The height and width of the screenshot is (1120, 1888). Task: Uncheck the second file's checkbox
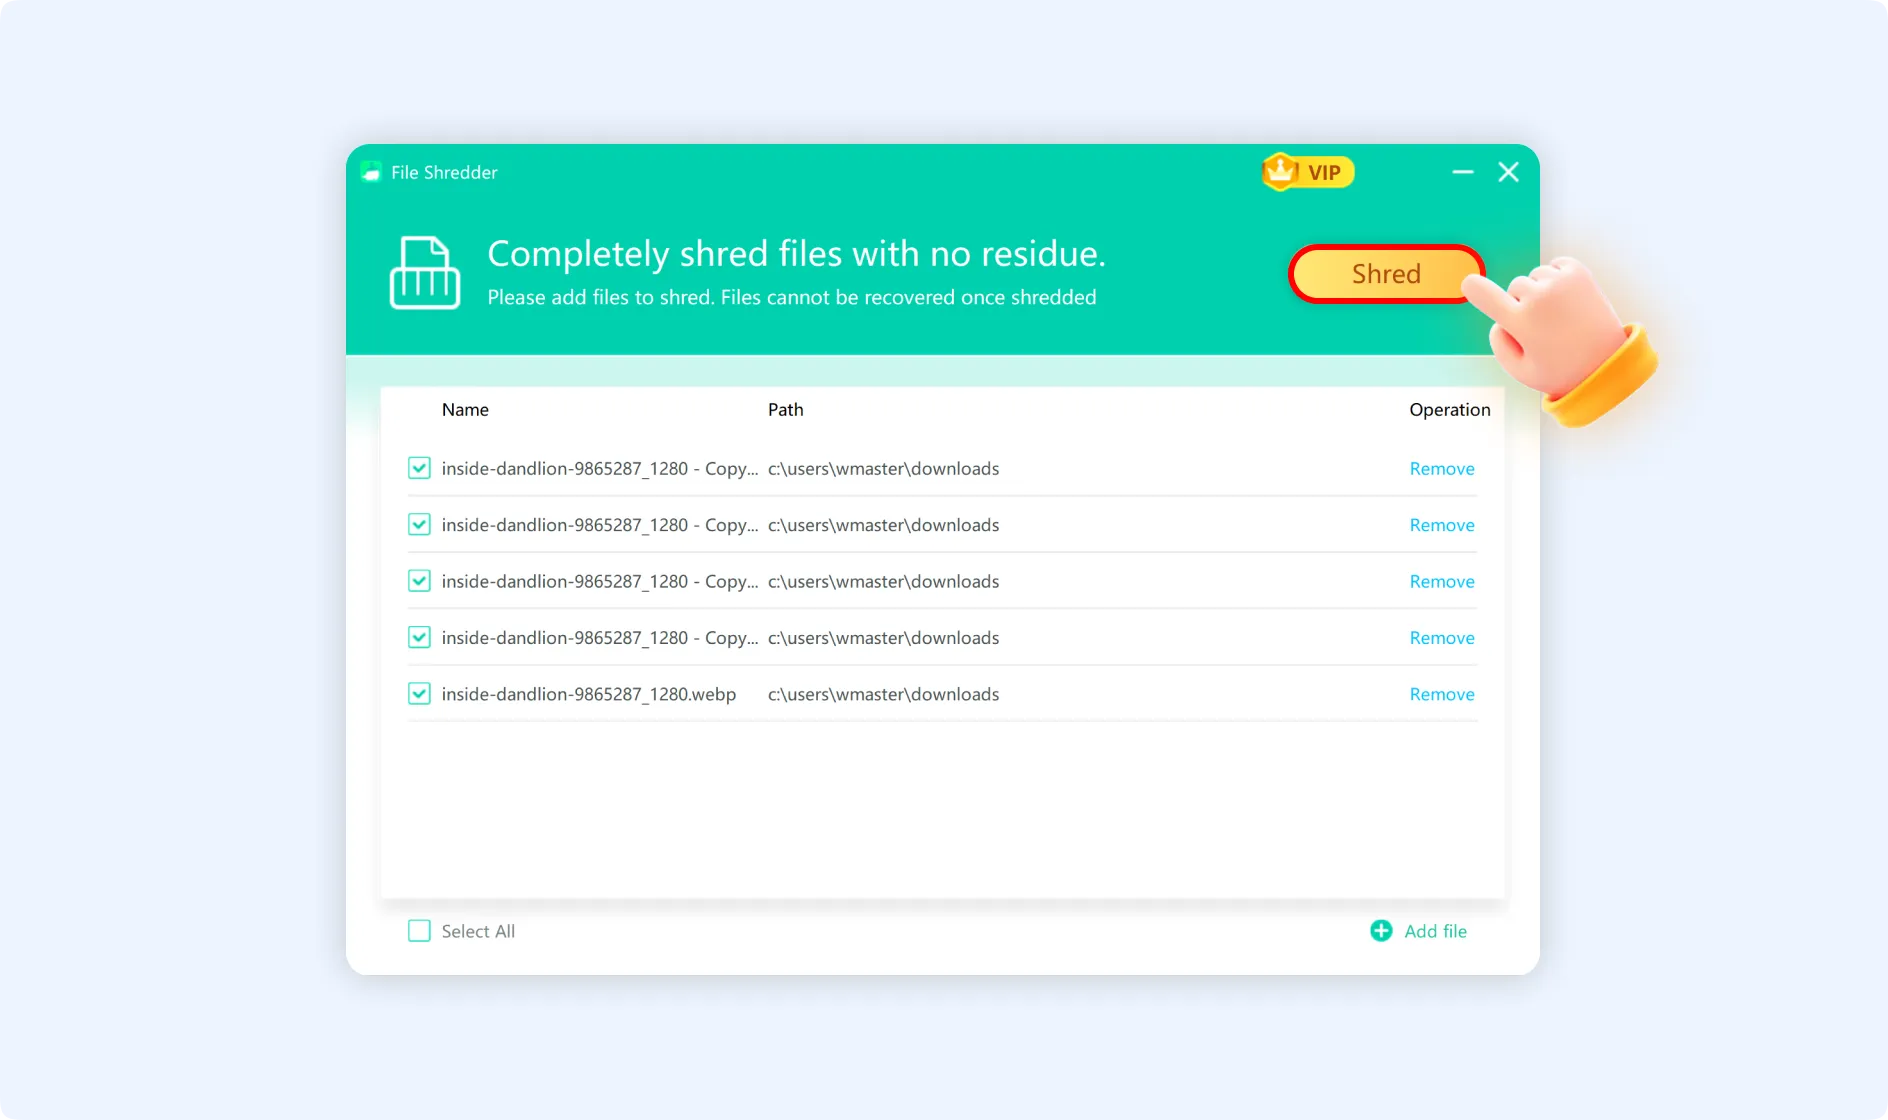tap(419, 524)
